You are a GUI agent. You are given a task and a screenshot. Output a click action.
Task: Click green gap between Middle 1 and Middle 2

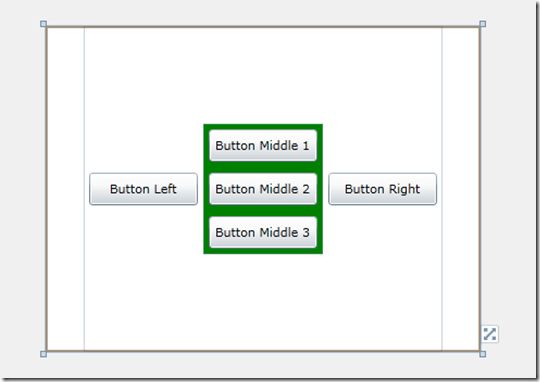pos(263,167)
